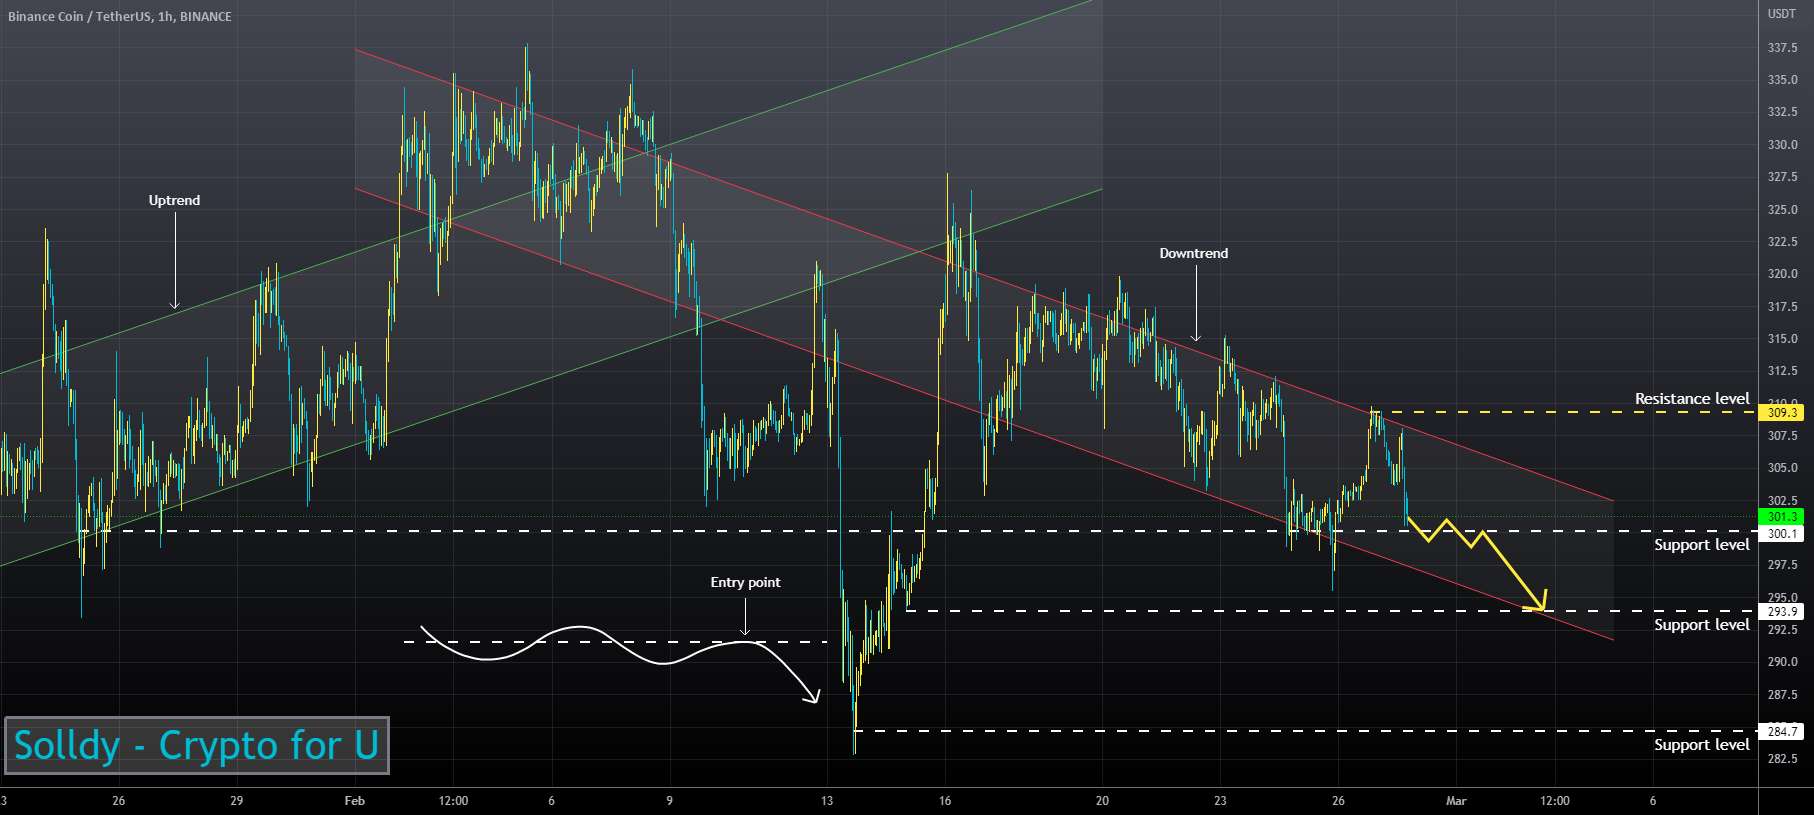This screenshot has width=1814, height=815.
Task: Click the 337.5 price axis value
Action: tap(1783, 47)
